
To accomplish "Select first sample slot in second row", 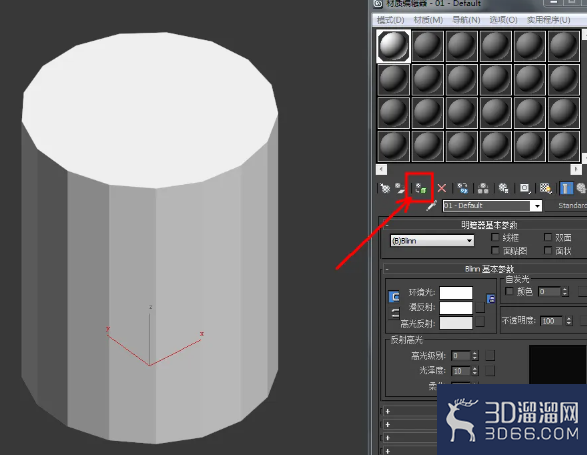I will [393, 79].
